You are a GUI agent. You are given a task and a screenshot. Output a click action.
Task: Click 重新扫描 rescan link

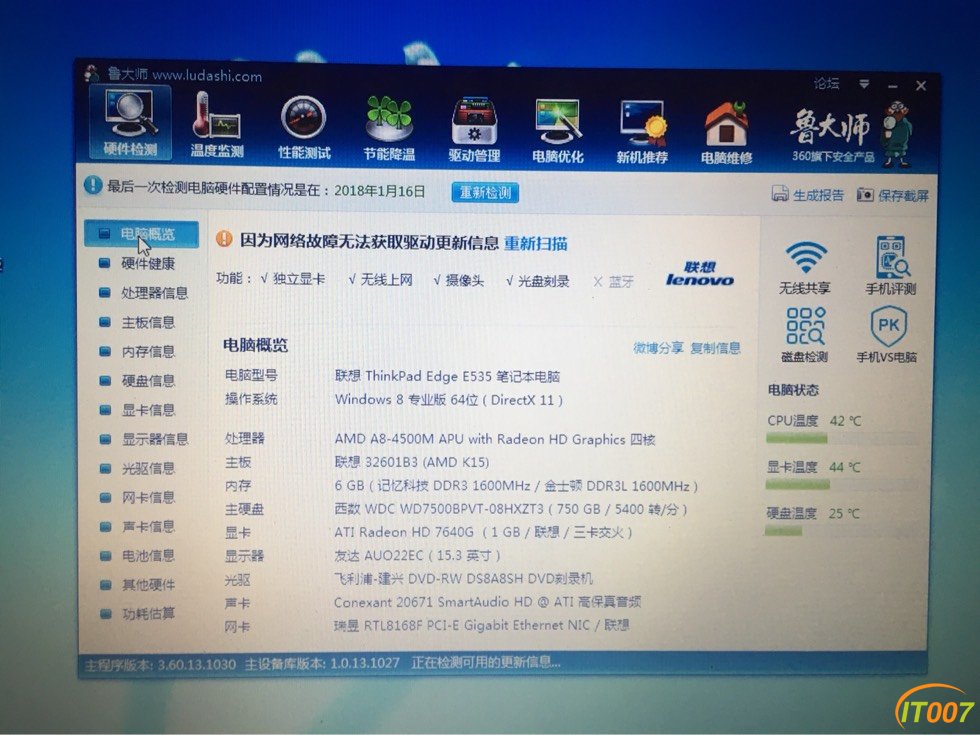pos(536,243)
